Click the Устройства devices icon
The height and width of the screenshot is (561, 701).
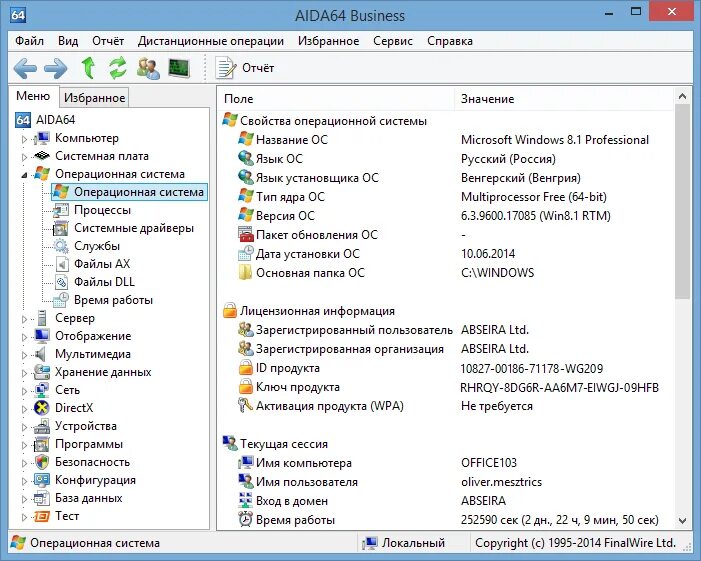42,426
